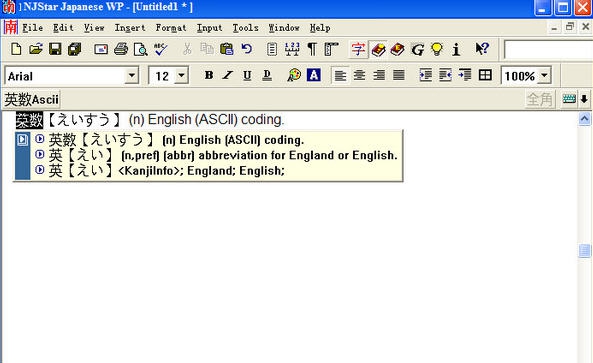
Task: Send the document by mail icon
Action: pos(101,49)
